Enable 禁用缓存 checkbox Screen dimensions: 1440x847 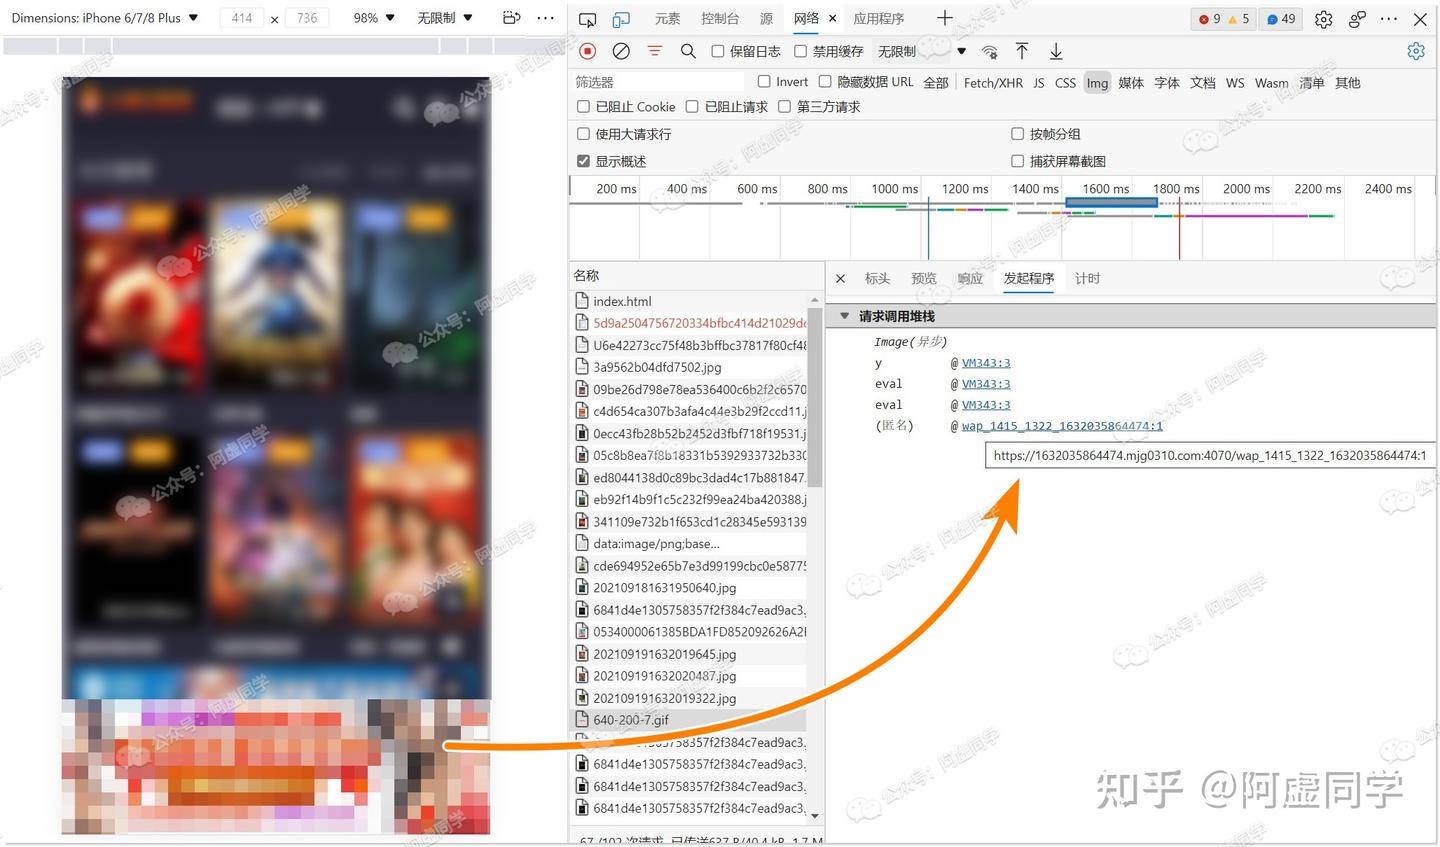[x=801, y=51]
